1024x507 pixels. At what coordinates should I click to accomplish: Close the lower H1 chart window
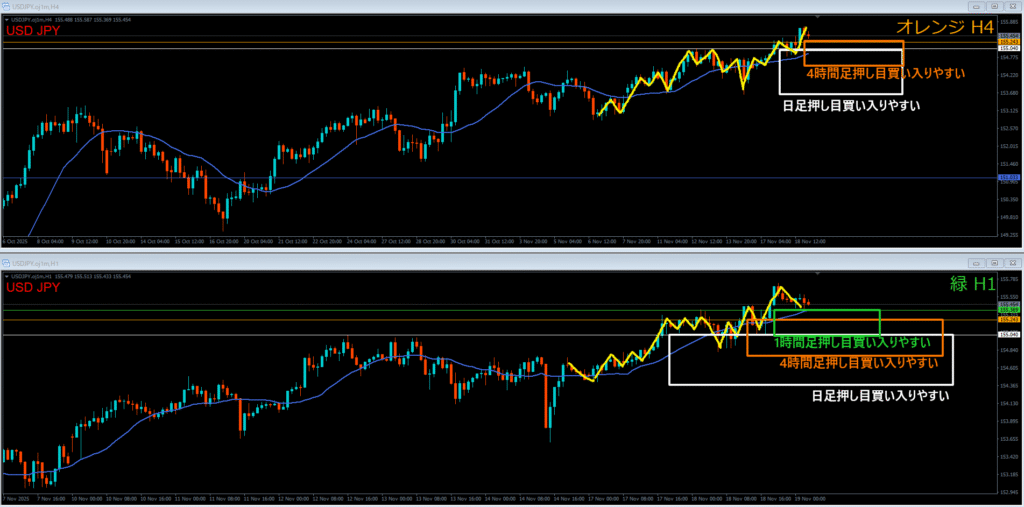1013,262
